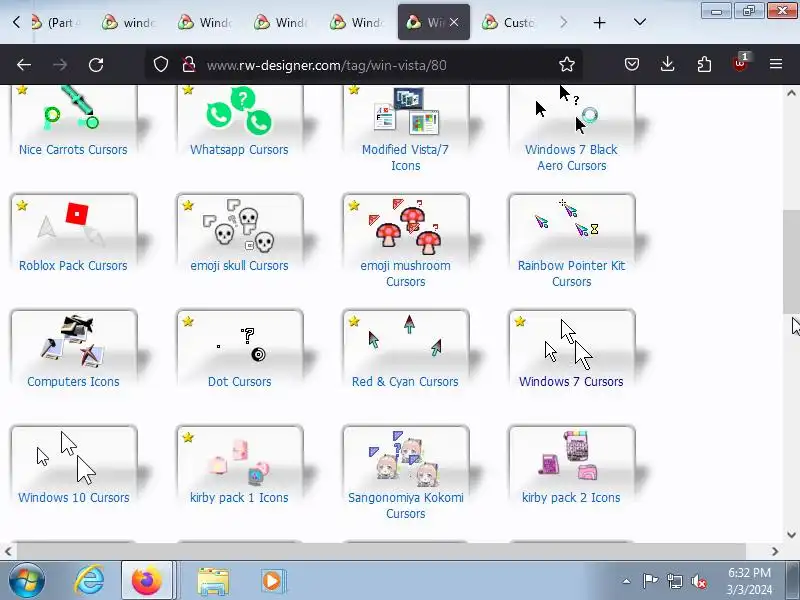Switch to the lowercase 'windc' tab

click(130, 22)
